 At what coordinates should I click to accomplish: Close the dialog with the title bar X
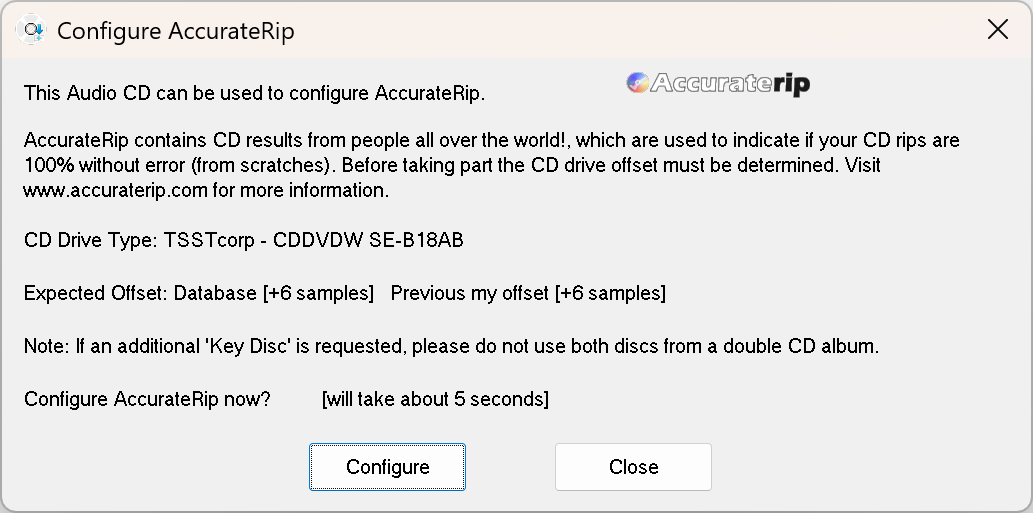(997, 30)
